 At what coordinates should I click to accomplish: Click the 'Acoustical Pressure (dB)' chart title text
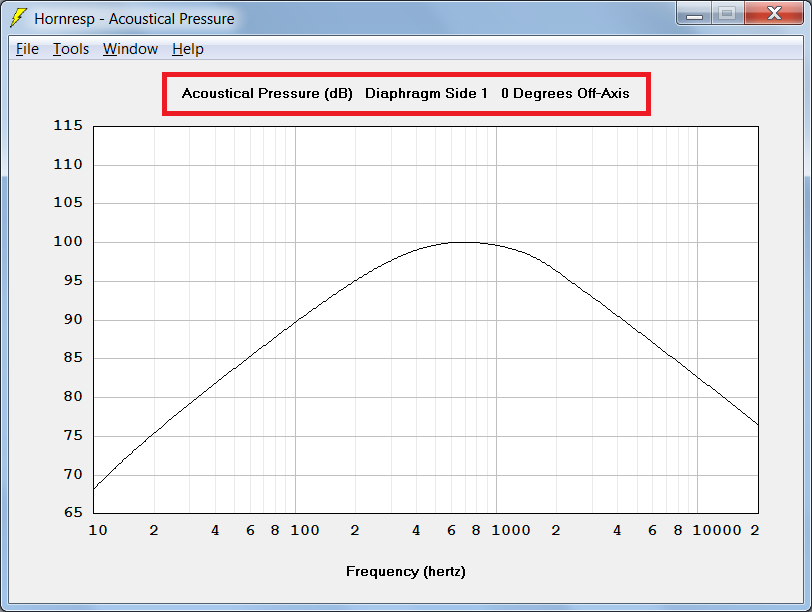(x=267, y=94)
